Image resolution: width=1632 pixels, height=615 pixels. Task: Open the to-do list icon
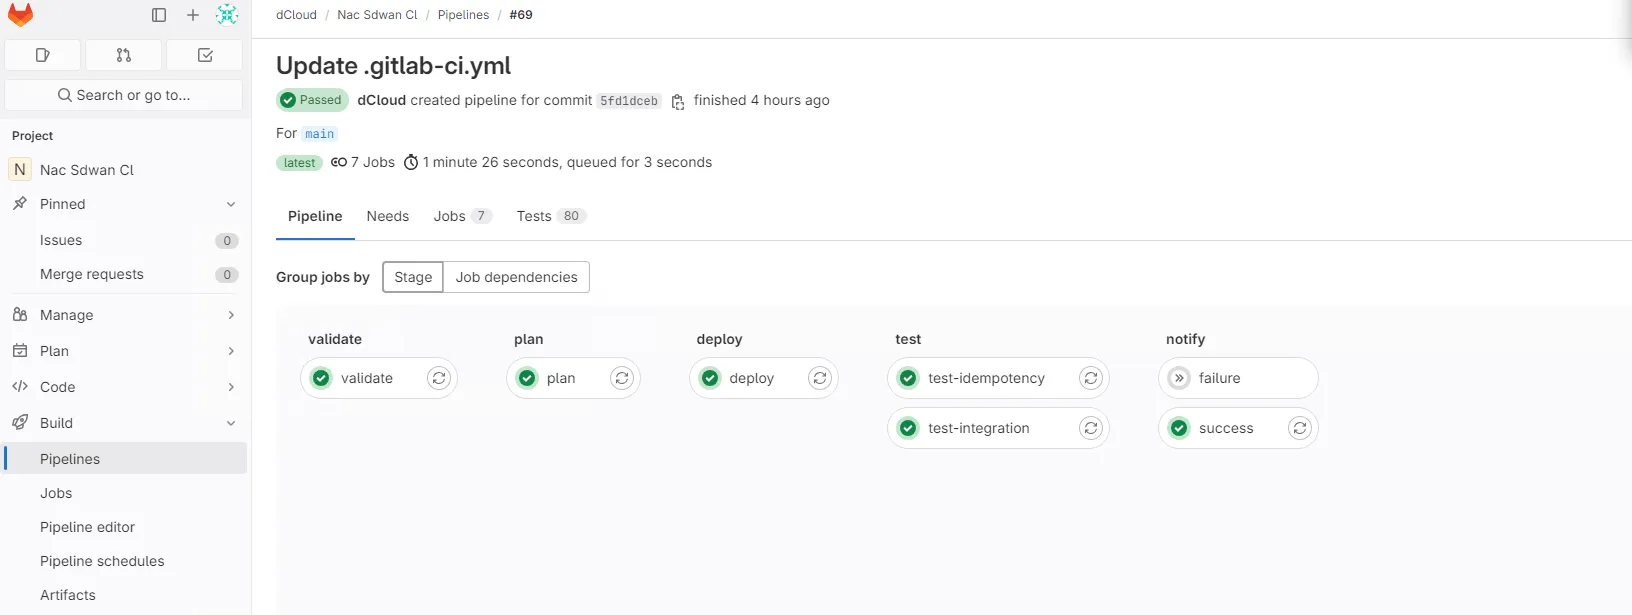point(205,55)
